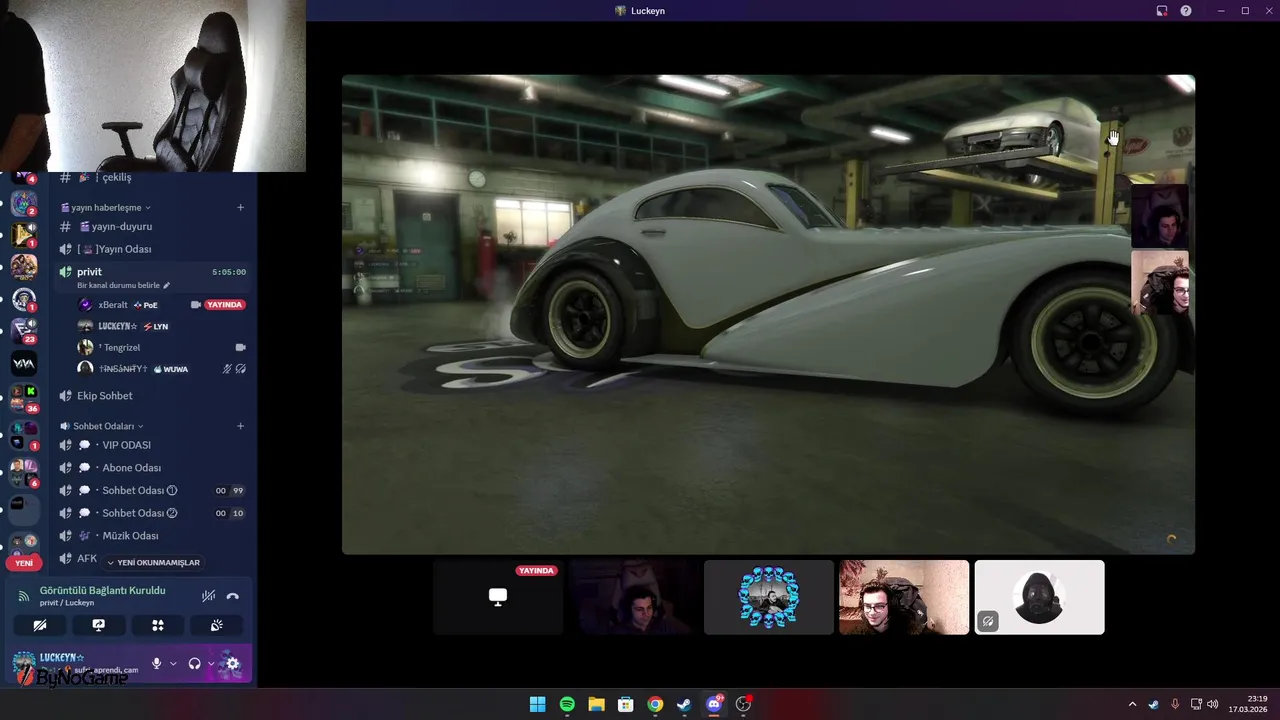1280x720 pixels.
Task: Open user settings gear
Action: (x=233, y=663)
